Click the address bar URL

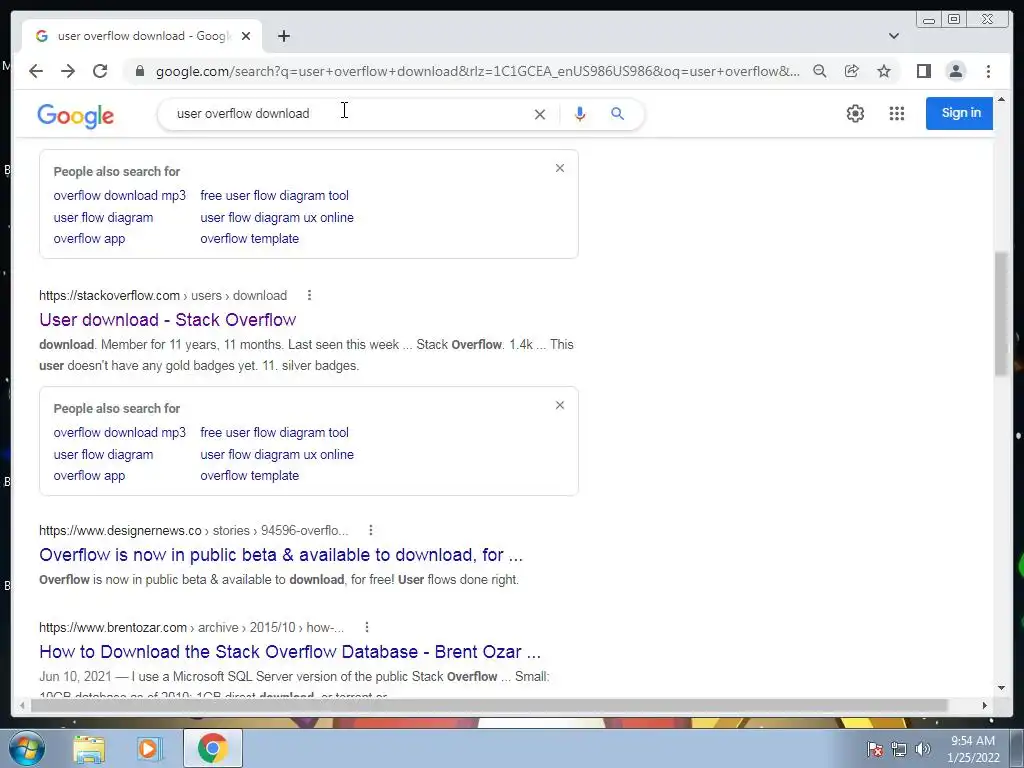(477, 71)
